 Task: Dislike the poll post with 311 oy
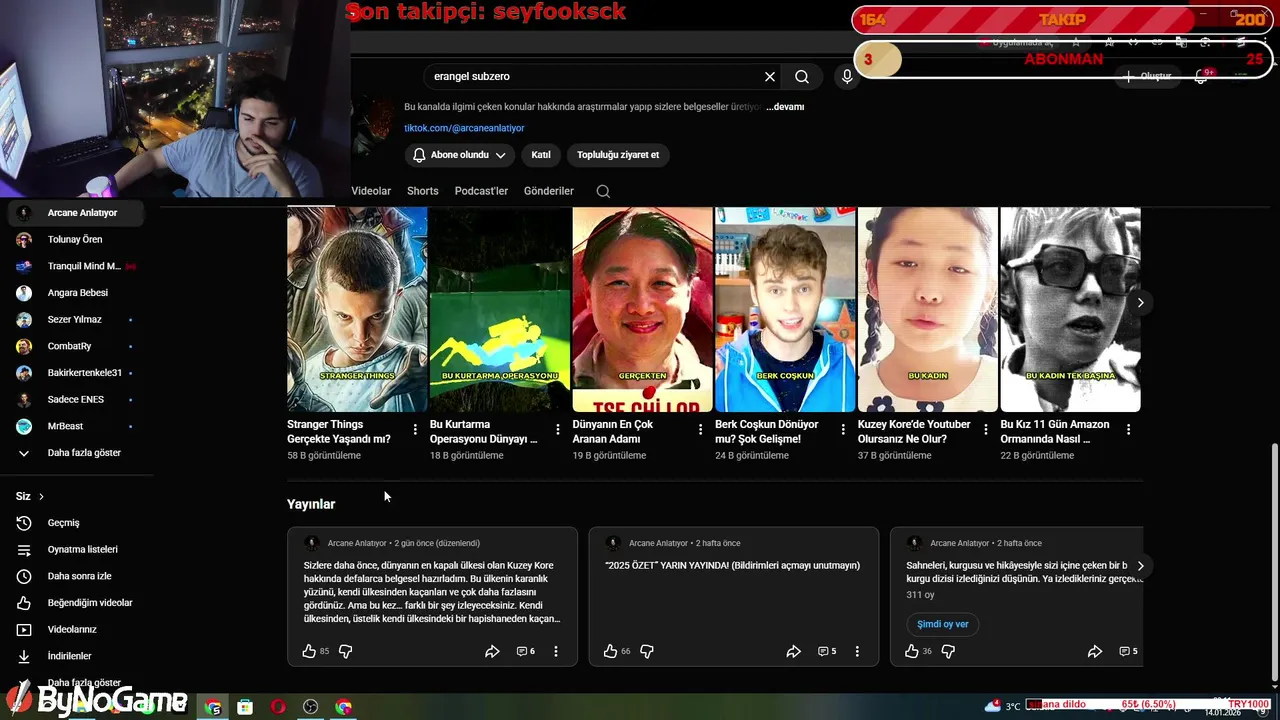[x=948, y=651]
